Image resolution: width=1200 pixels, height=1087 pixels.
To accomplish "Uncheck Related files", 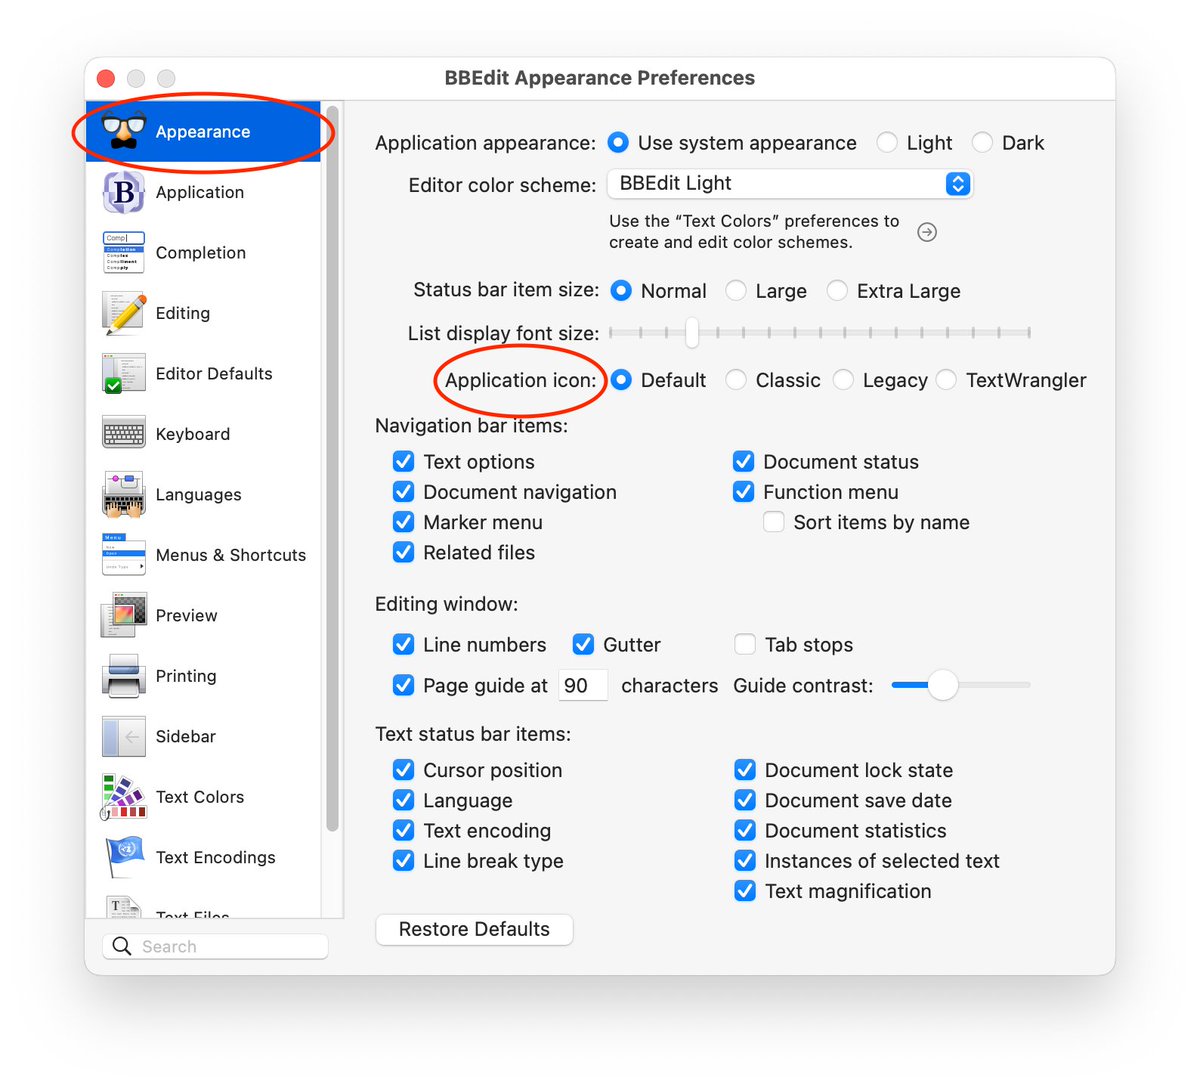I will pyautogui.click(x=403, y=552).
